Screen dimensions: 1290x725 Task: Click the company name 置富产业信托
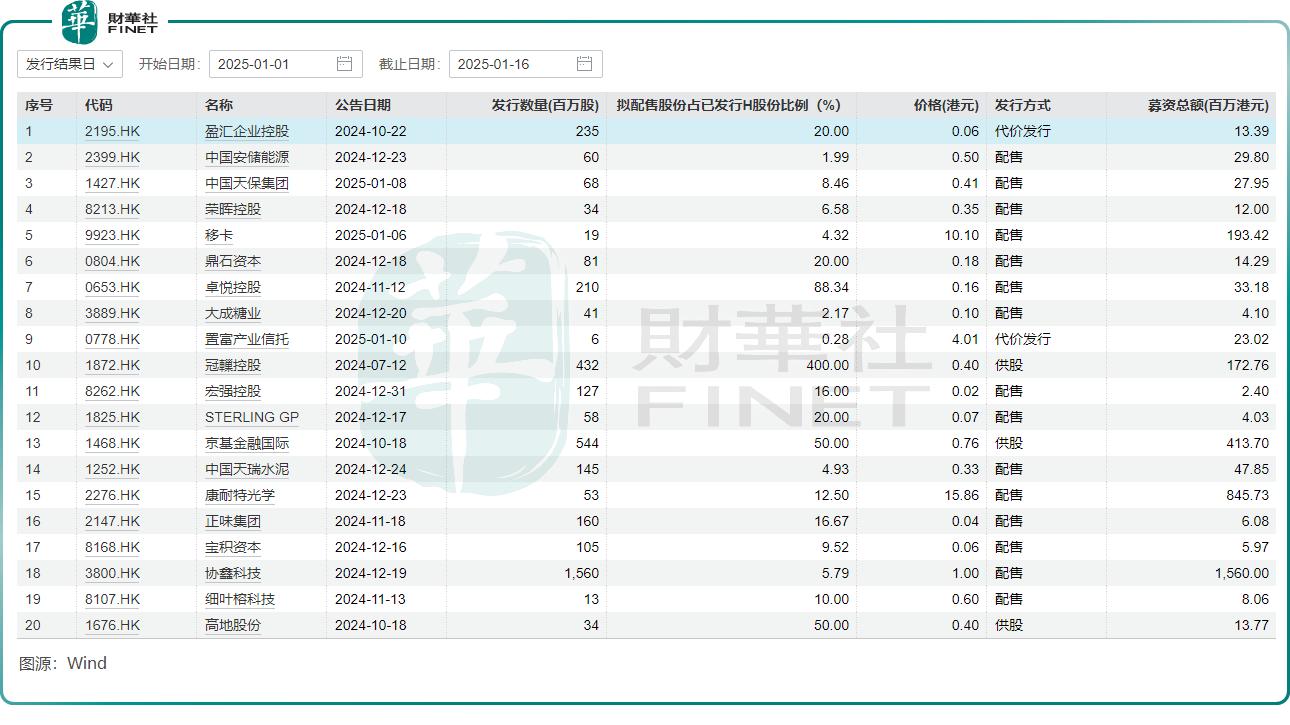pos(247,339)
